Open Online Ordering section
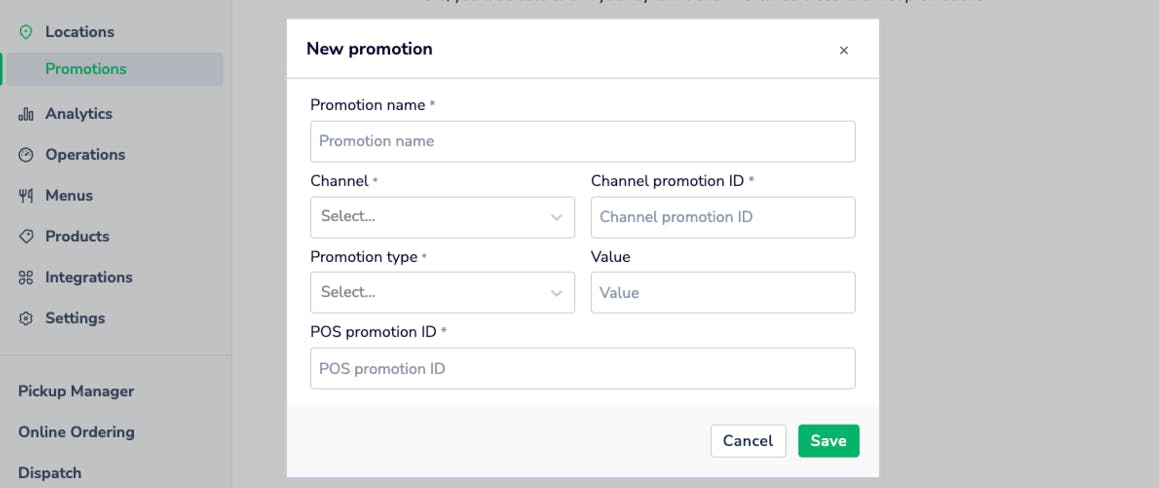 click(x=76, y=432)
